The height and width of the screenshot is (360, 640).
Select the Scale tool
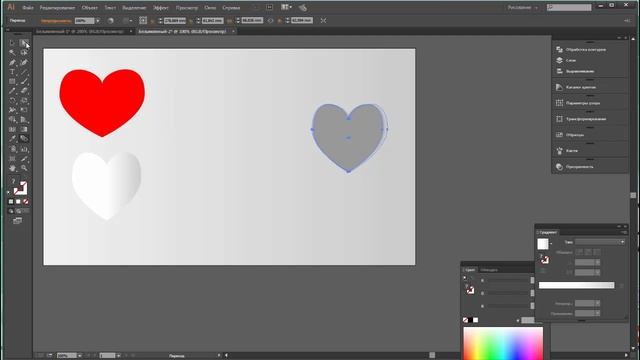tap(24, 100)
